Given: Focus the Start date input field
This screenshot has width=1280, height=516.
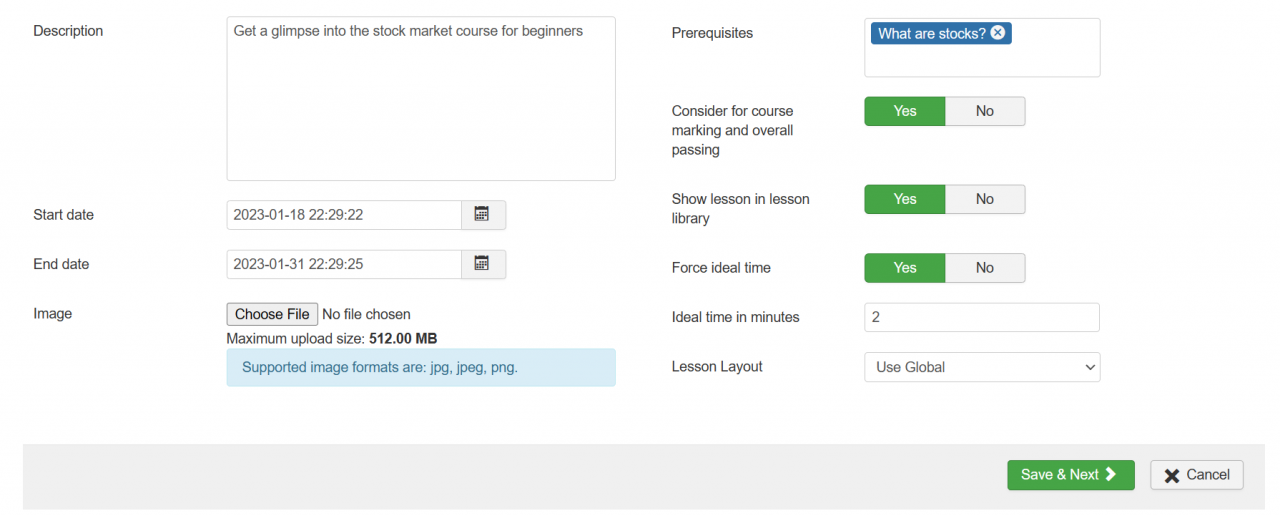Looking at the screenshot, I should pyautogui.click(x=343, y=215).
